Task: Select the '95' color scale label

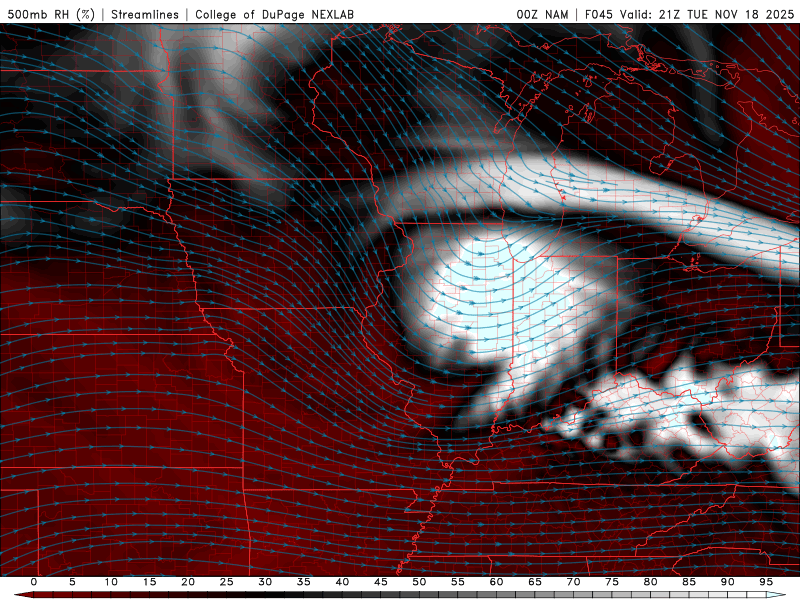Action: pyautogui.click(x=766, y=582)
